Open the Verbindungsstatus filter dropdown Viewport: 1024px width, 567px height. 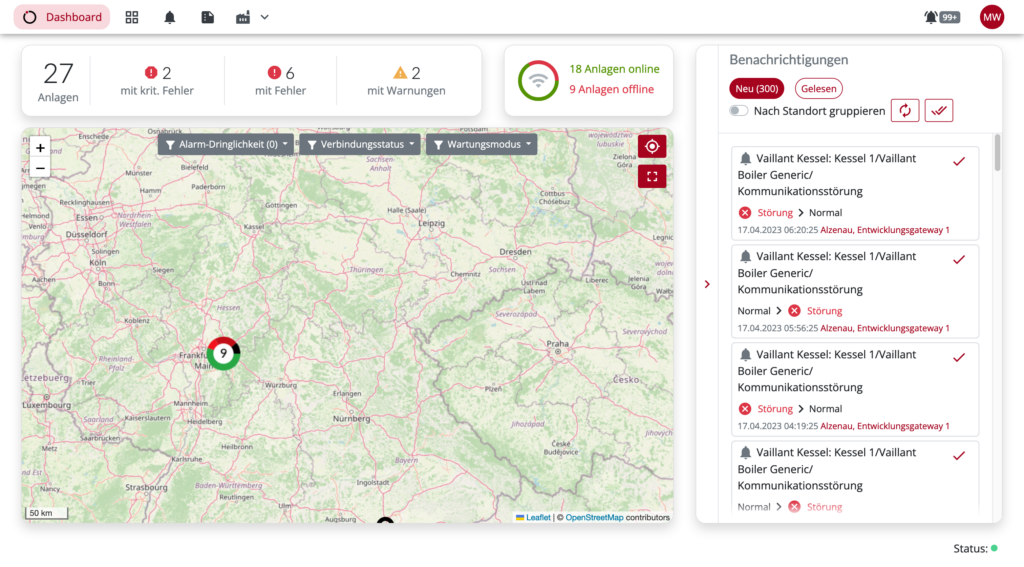point(360,144)
